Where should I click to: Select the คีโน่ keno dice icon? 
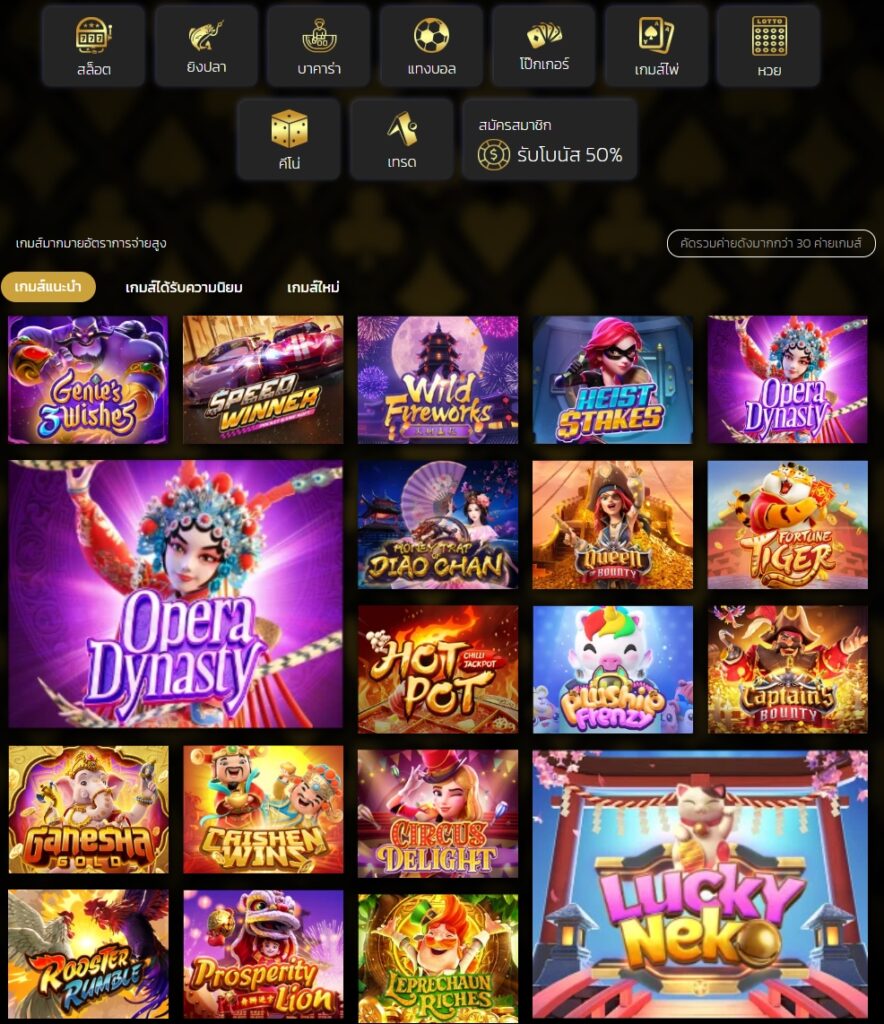pos(289,139)
